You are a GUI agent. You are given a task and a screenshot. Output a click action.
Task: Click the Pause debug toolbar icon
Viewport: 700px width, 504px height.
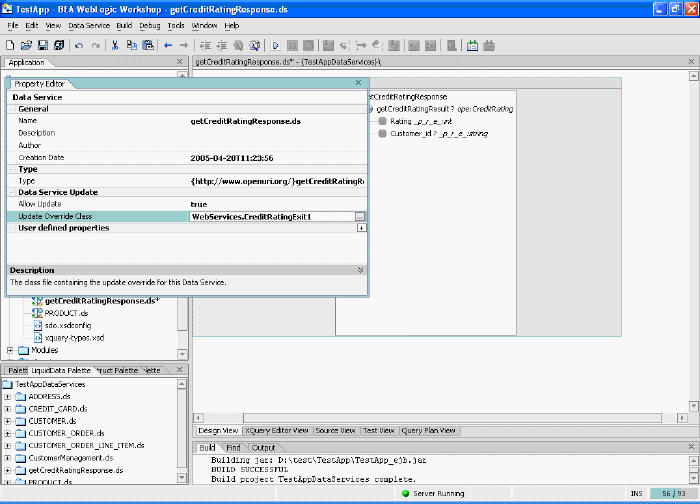[292, 45]
